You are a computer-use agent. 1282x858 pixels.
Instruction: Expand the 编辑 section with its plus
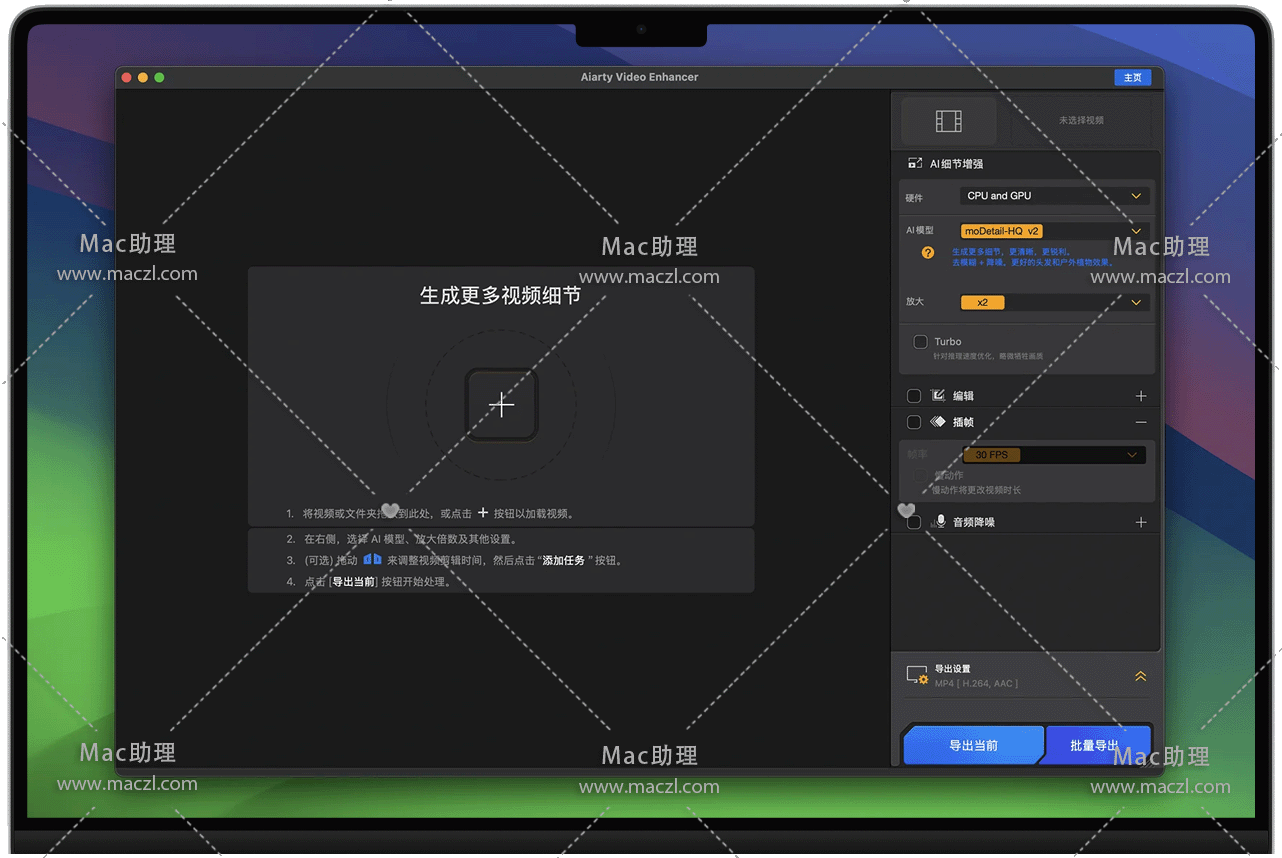[1141, 396]
